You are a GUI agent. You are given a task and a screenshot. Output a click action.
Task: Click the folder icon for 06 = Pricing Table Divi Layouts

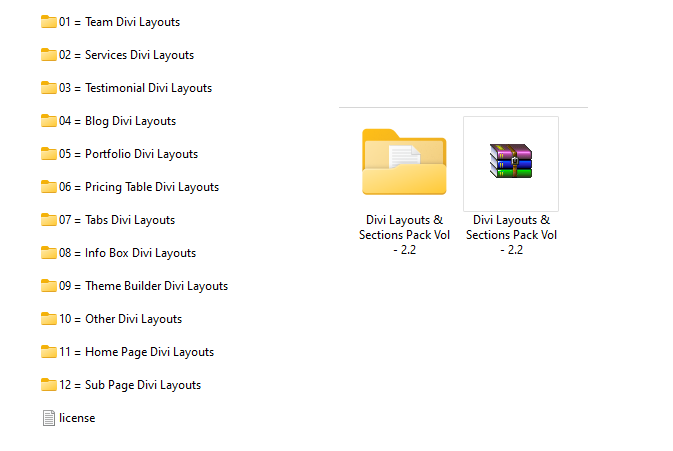pos(49,187)
